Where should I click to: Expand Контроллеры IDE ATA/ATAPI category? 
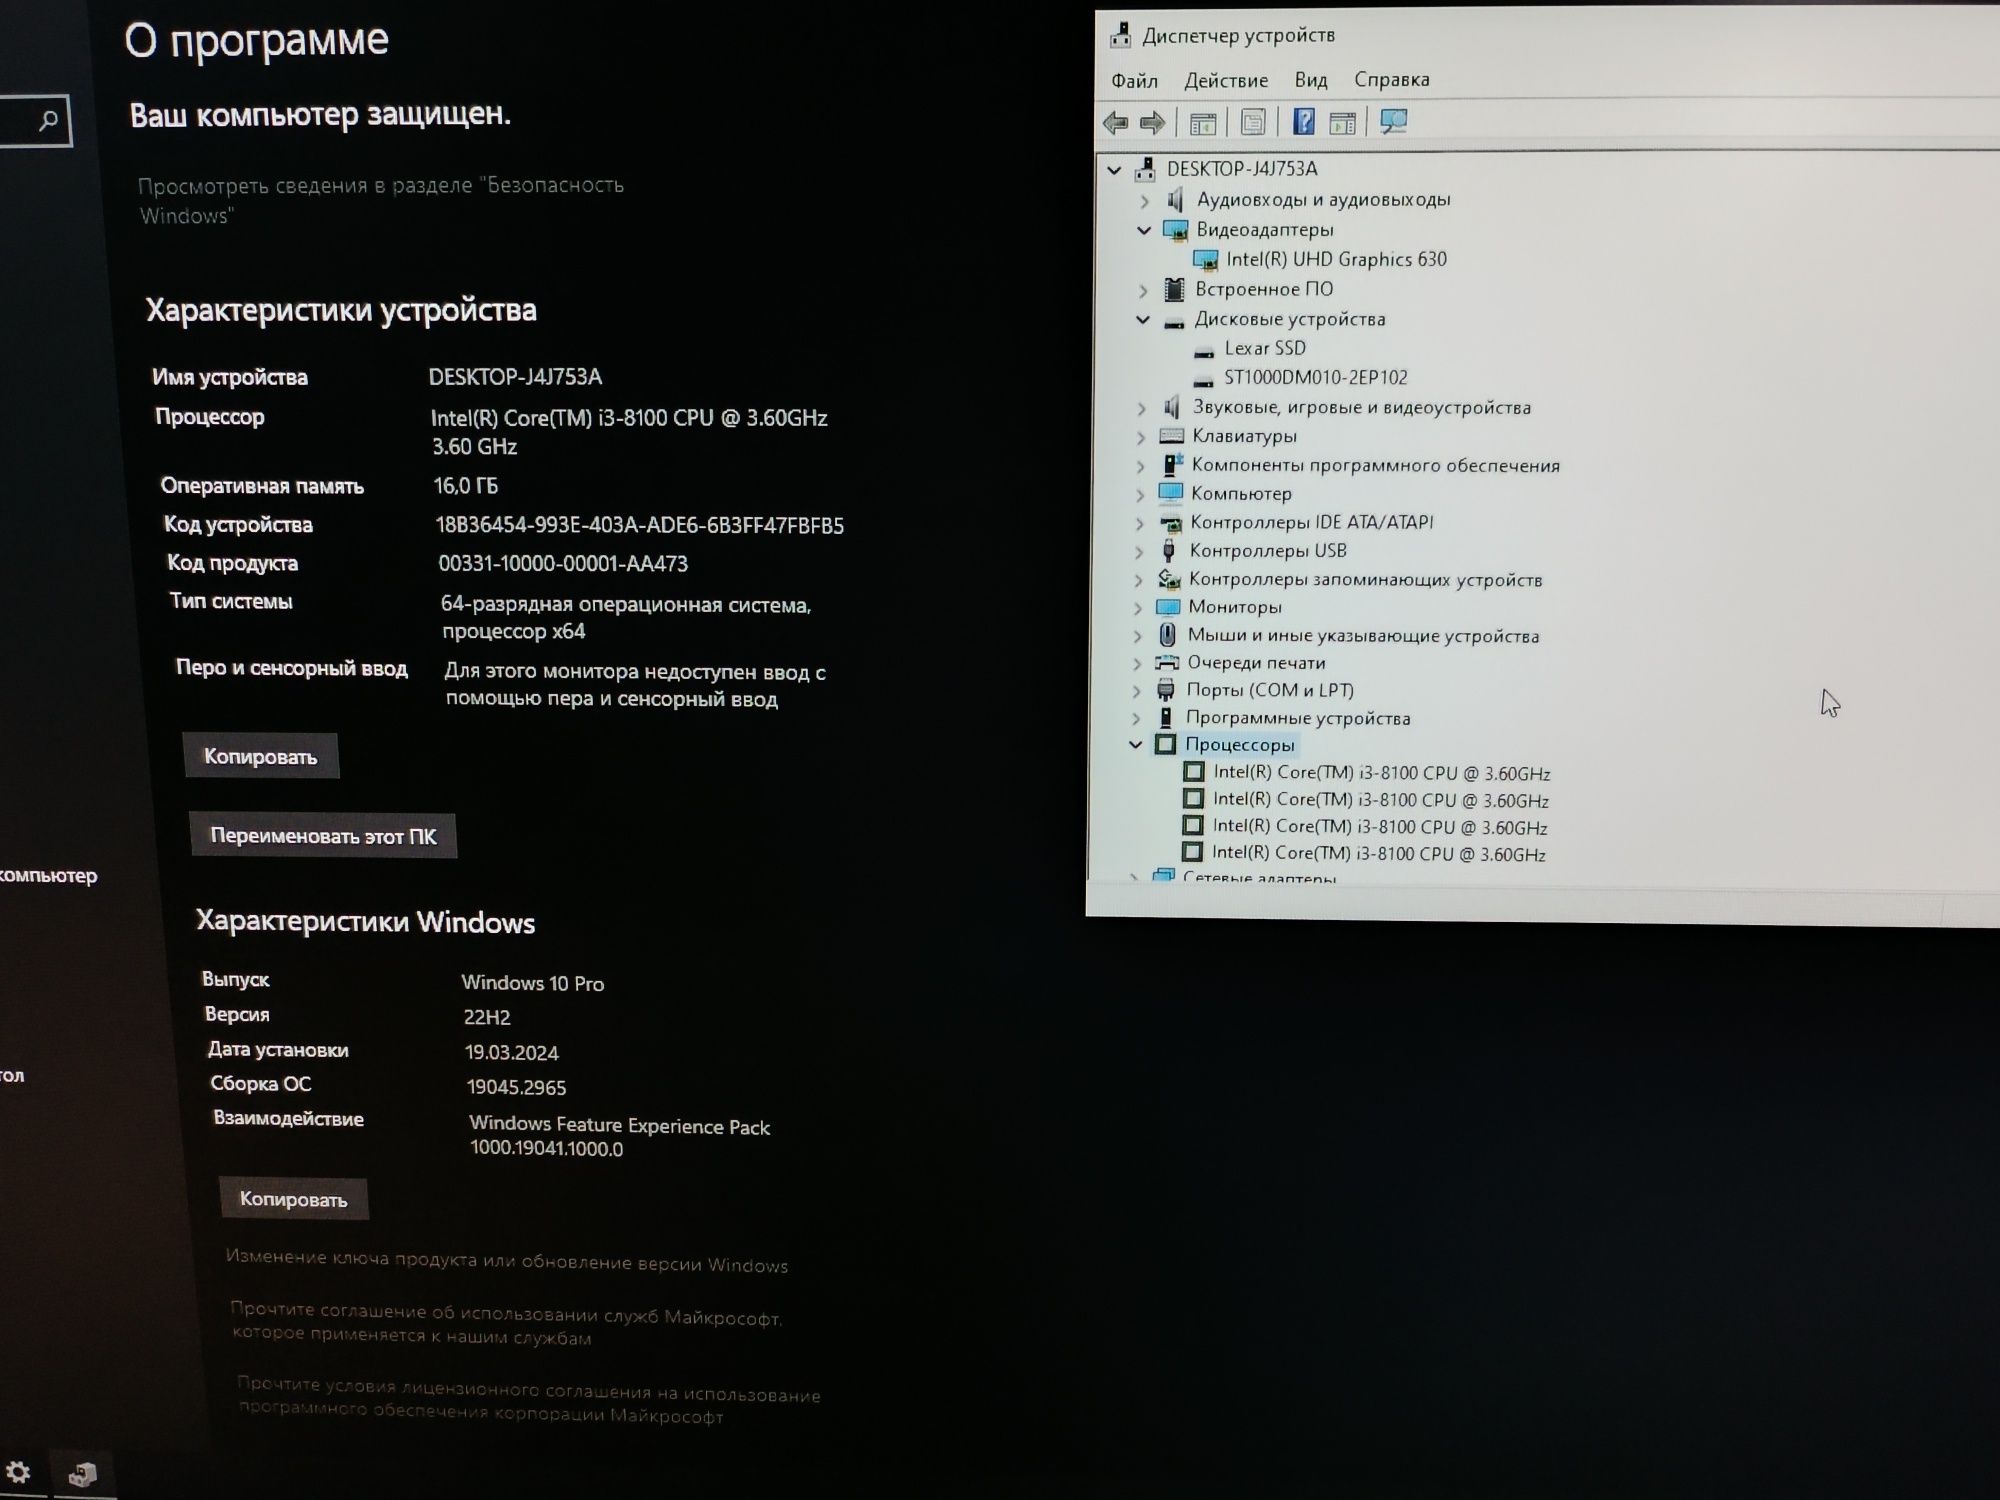pos(1139,523)
